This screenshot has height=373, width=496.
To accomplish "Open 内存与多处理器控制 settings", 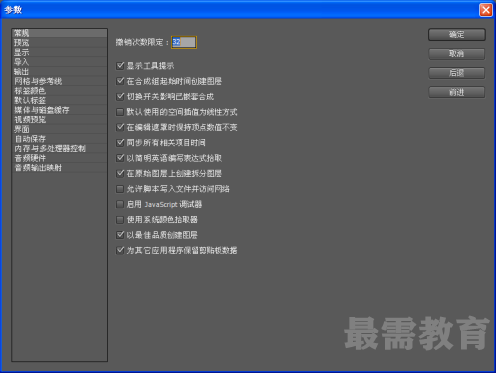I will point(59,148).
